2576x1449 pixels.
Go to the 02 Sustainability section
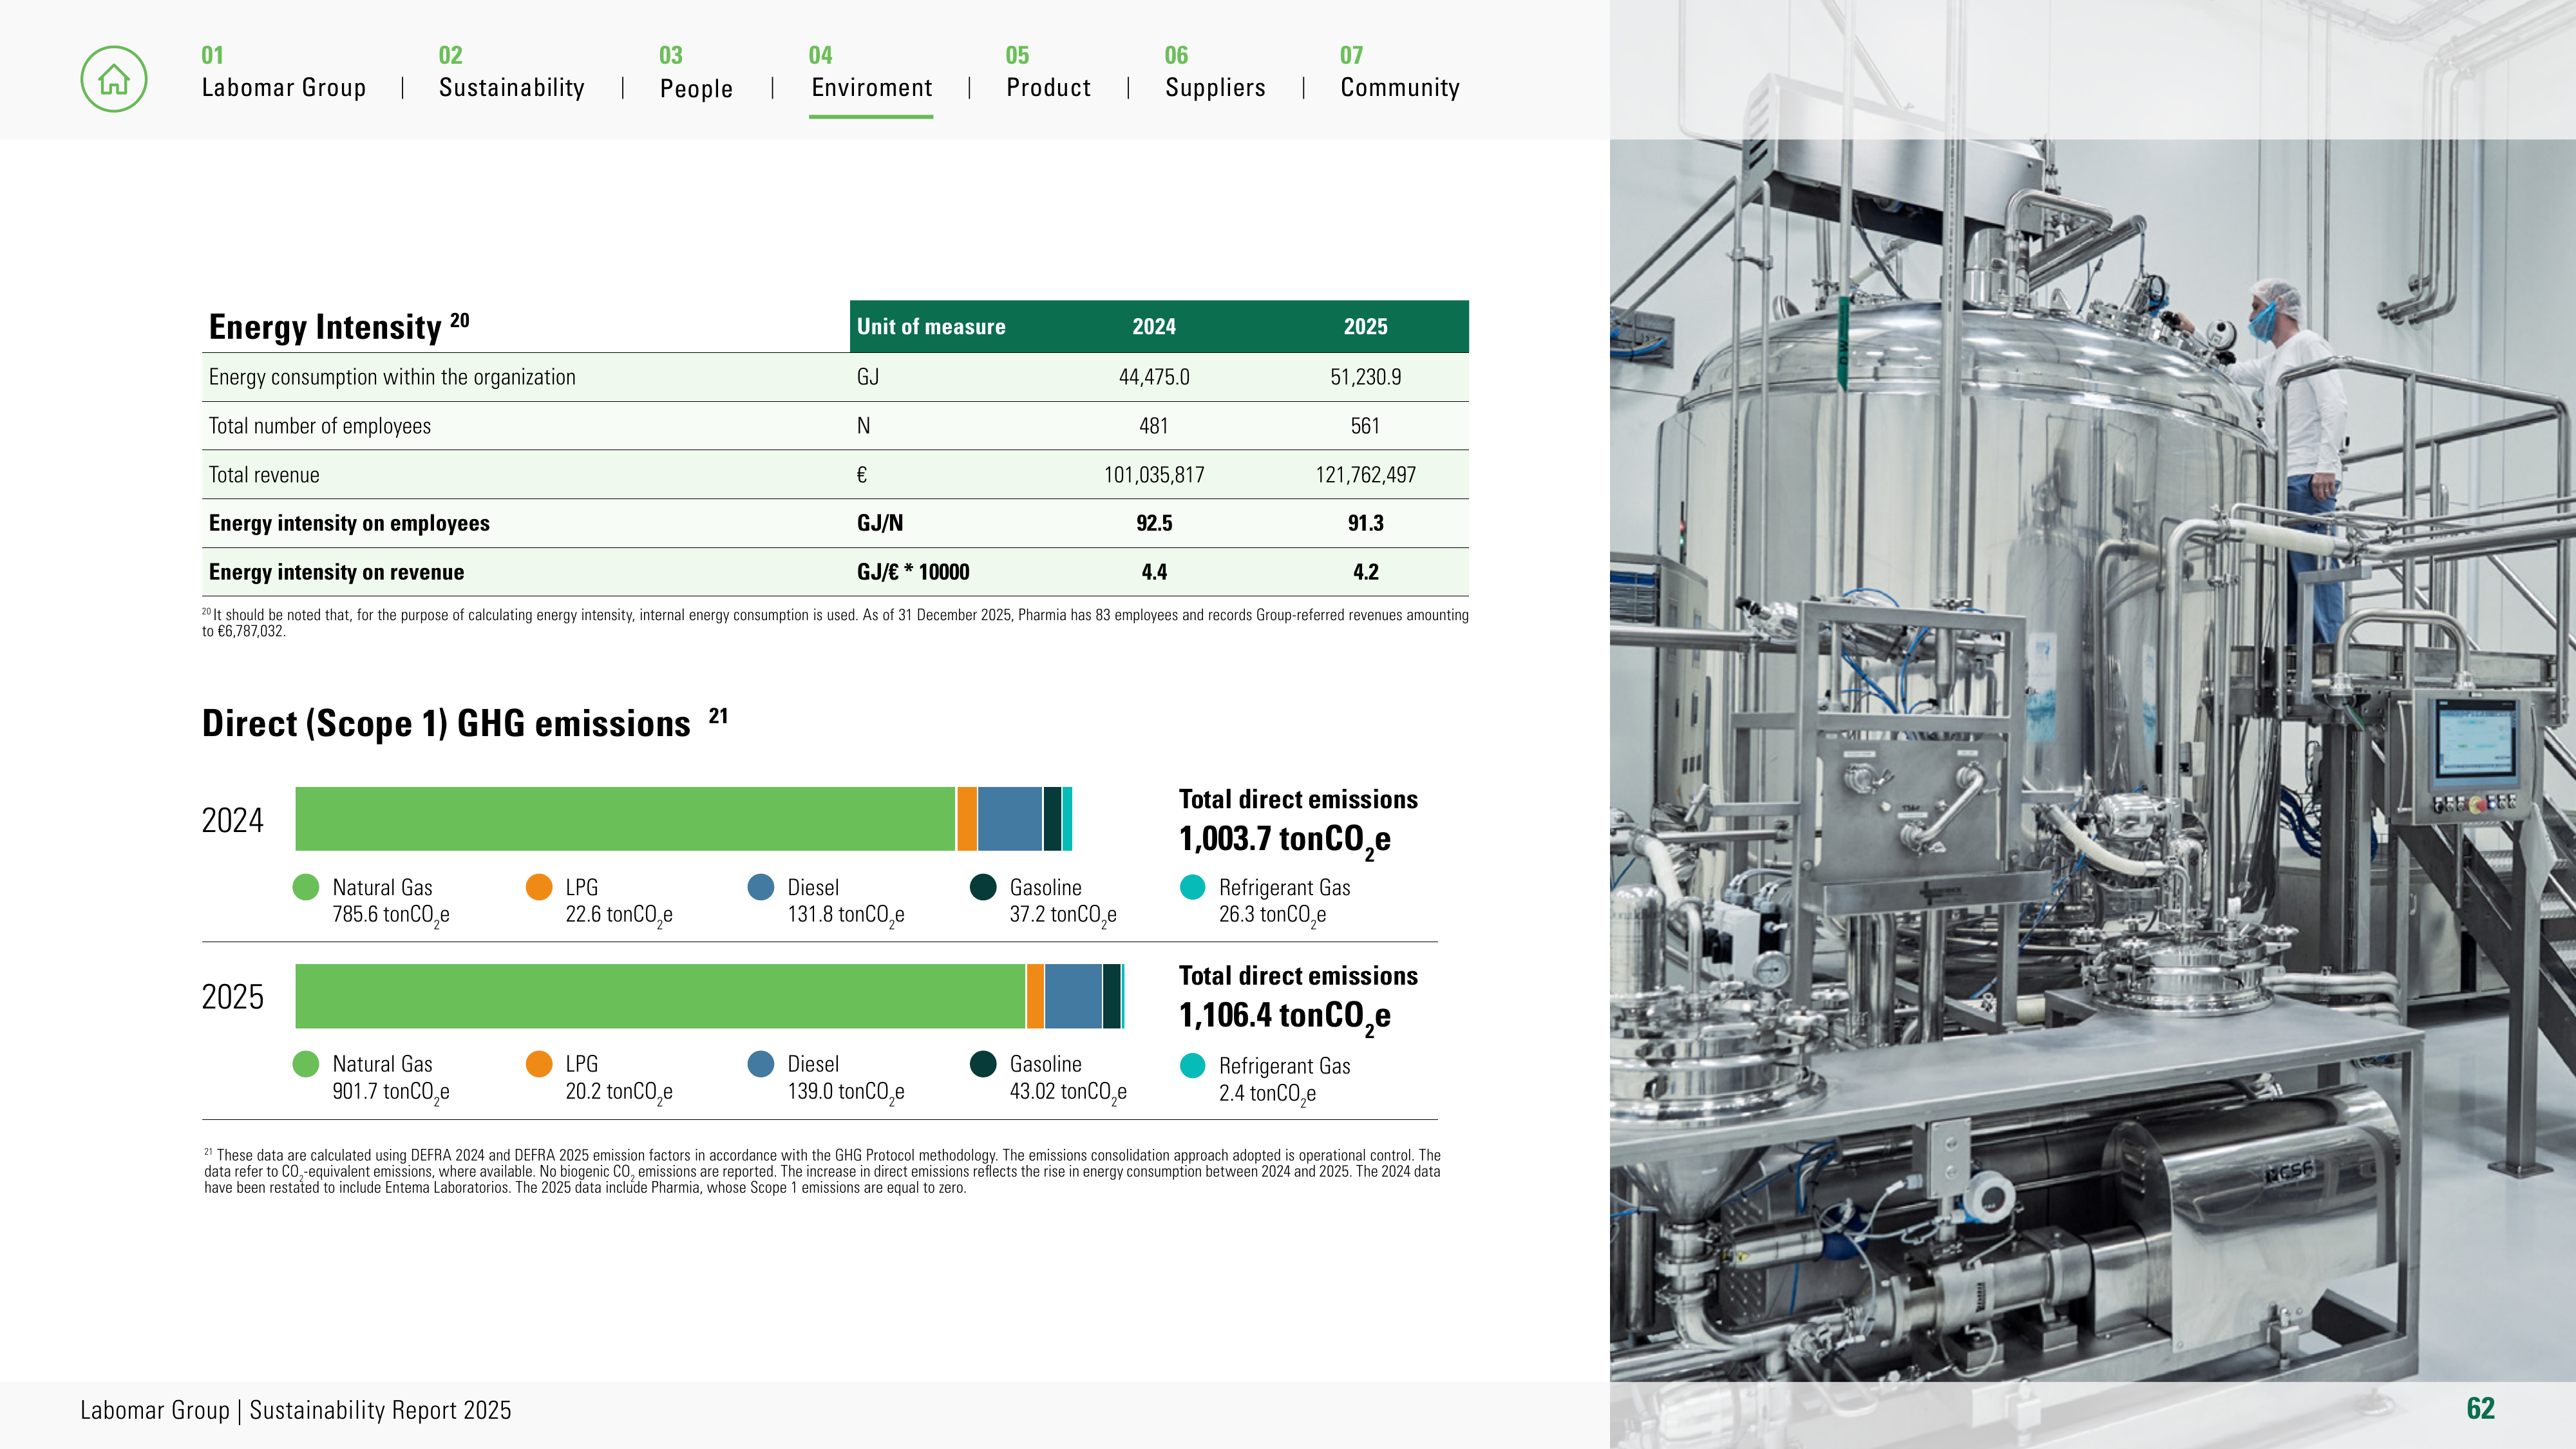(512, 73)
